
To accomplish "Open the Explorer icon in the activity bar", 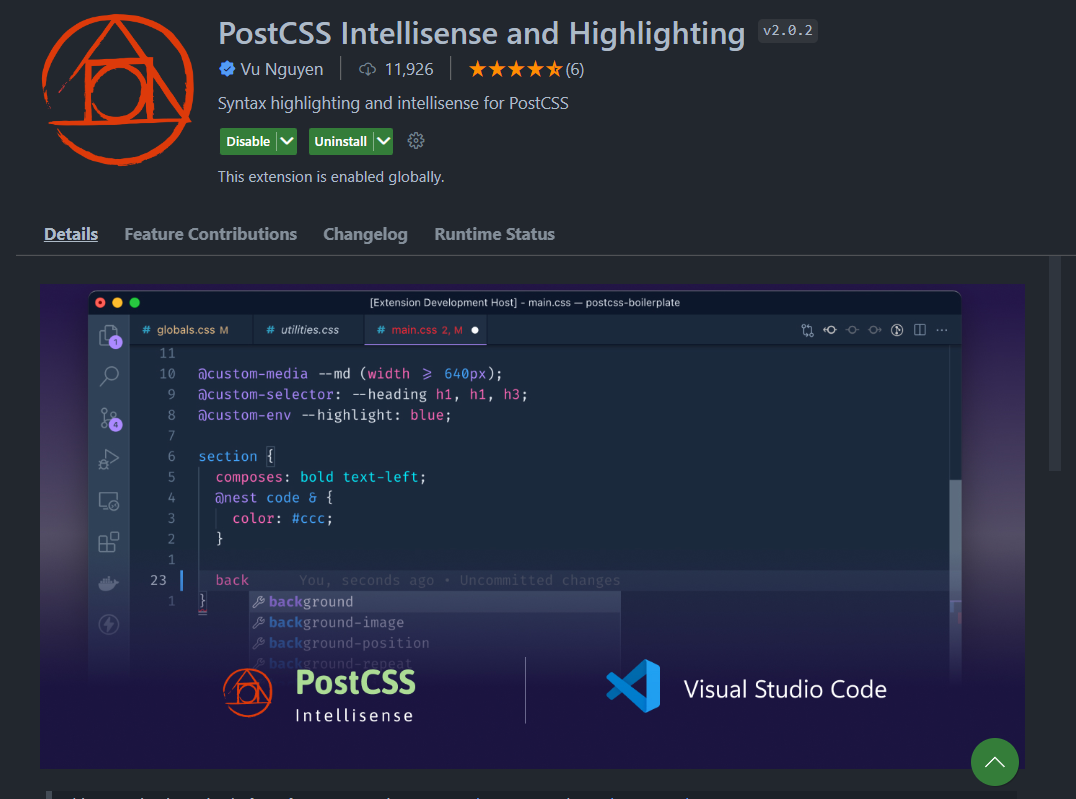I will pyautogui.click(x=109, y=337).
